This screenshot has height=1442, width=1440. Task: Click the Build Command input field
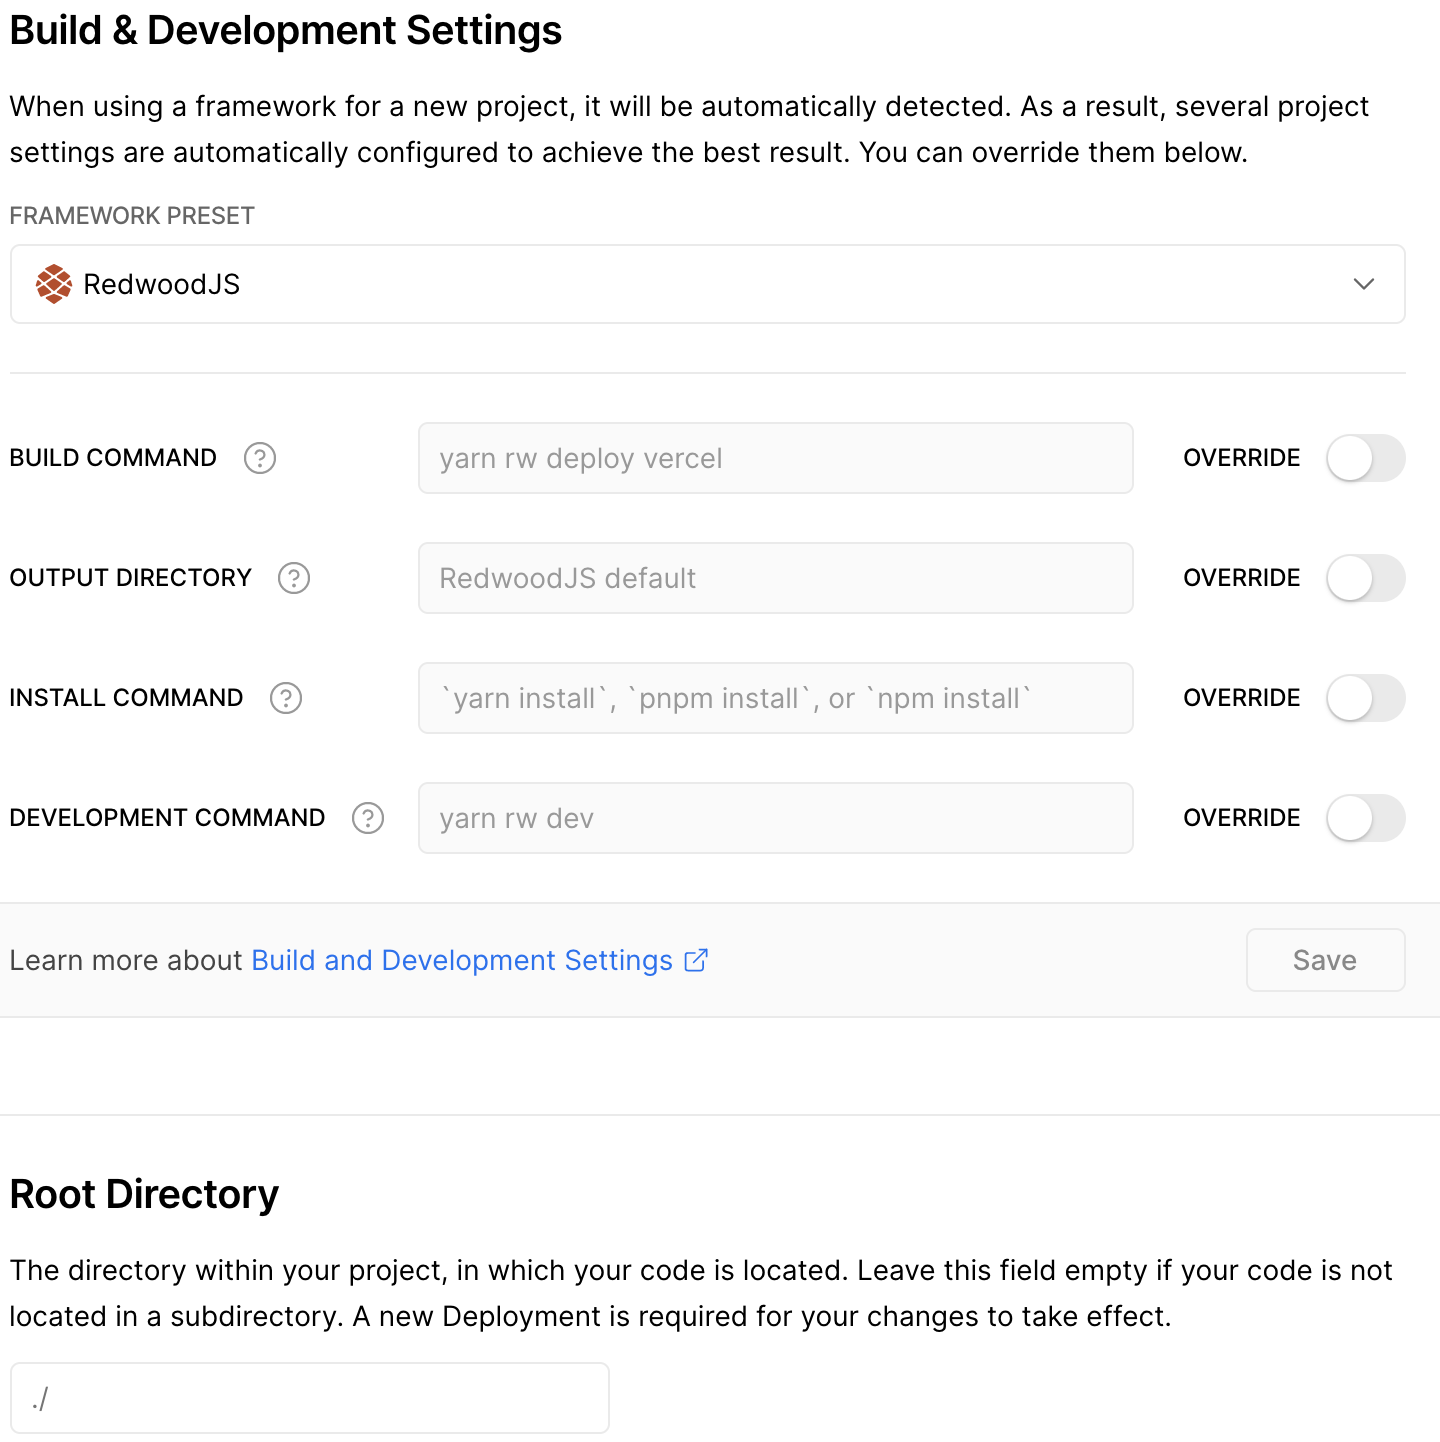pyautogui.click(x=775, y=458)
